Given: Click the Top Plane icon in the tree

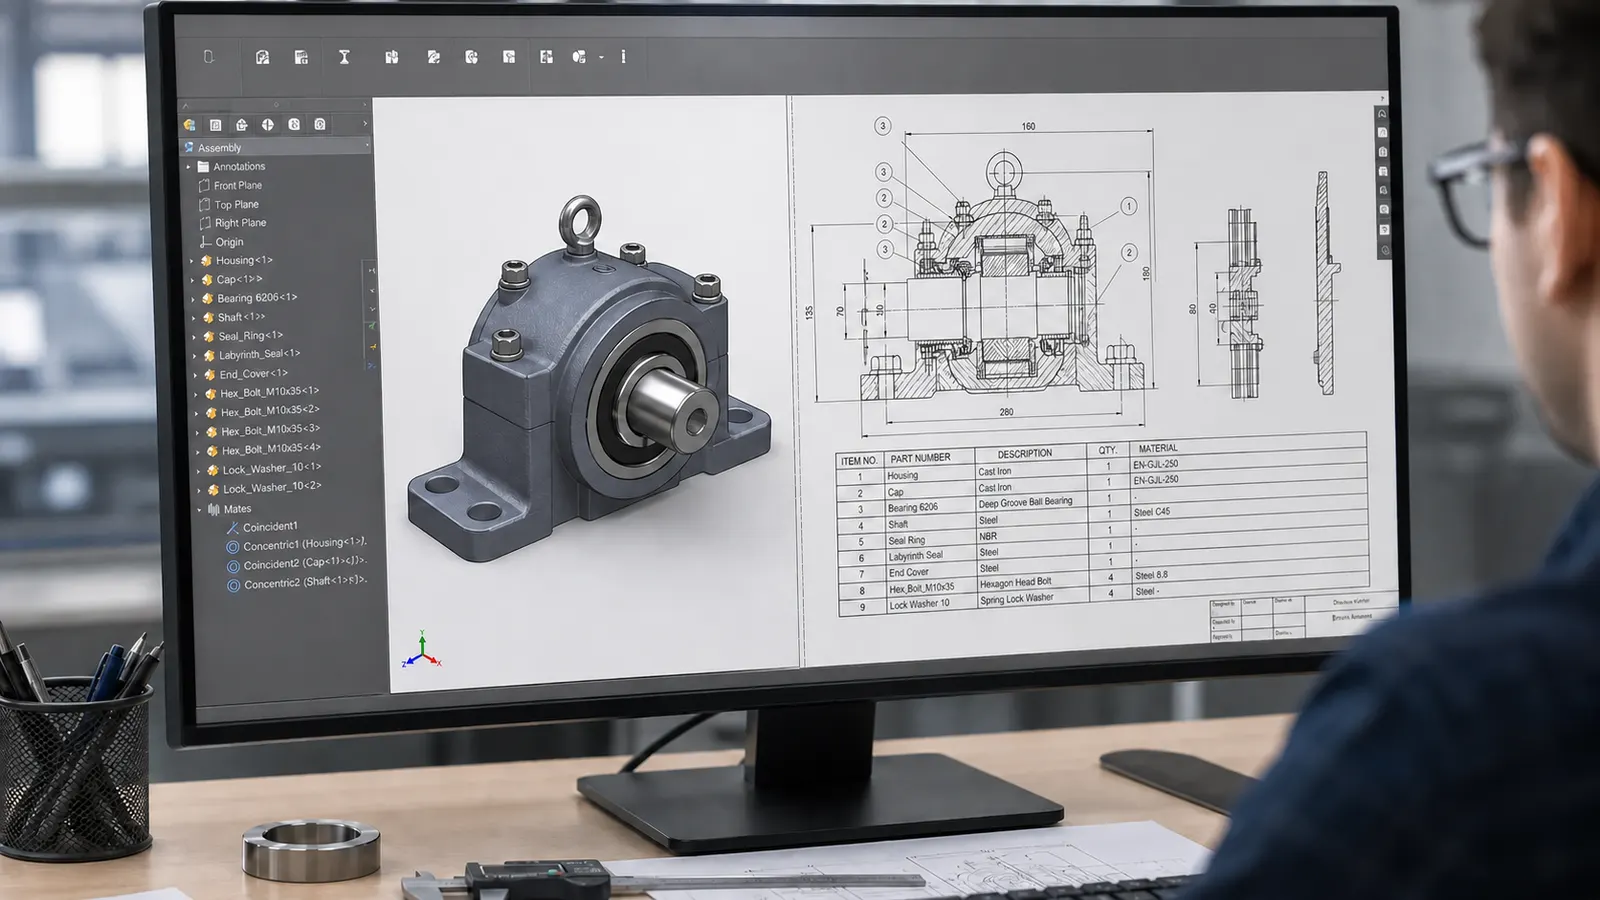Looking at the screenshot, I should click(205, 204).
